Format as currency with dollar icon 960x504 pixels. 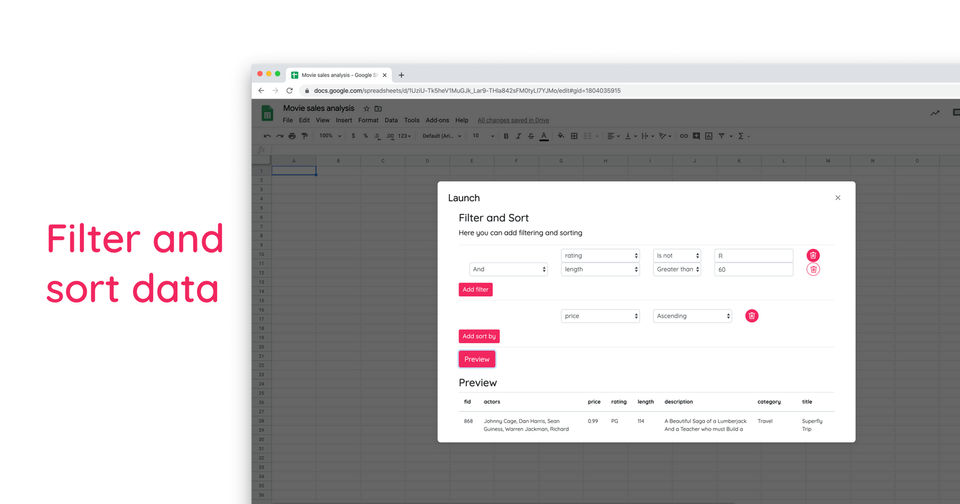point(353,136)
